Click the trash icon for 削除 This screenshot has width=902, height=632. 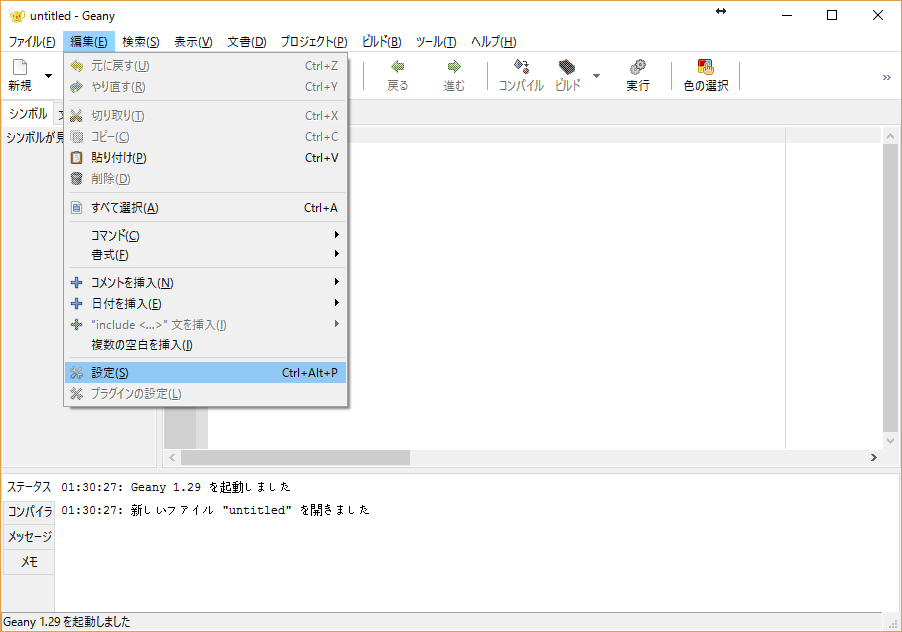(77, 178)
